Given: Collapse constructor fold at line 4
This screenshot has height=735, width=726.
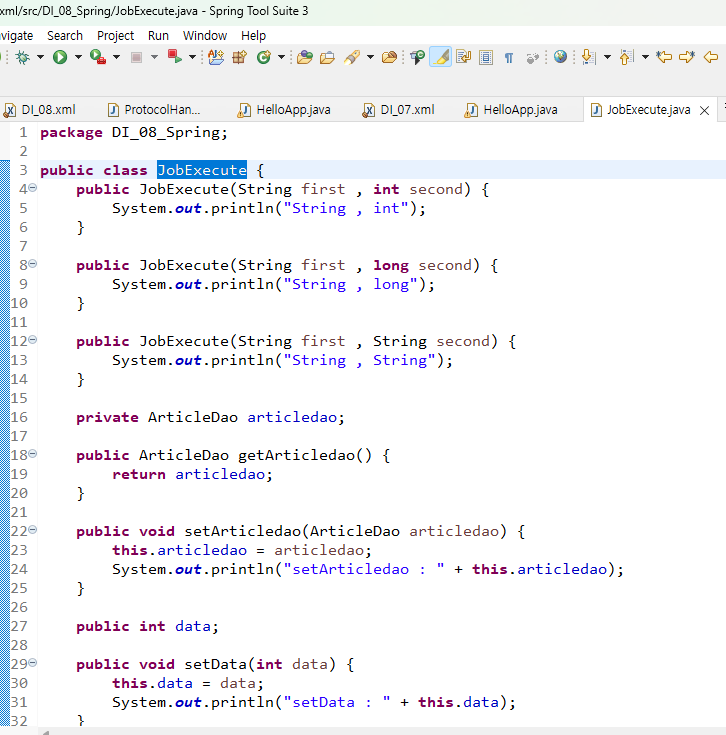Looking at the screenshot, I should [x=32, y=188].
